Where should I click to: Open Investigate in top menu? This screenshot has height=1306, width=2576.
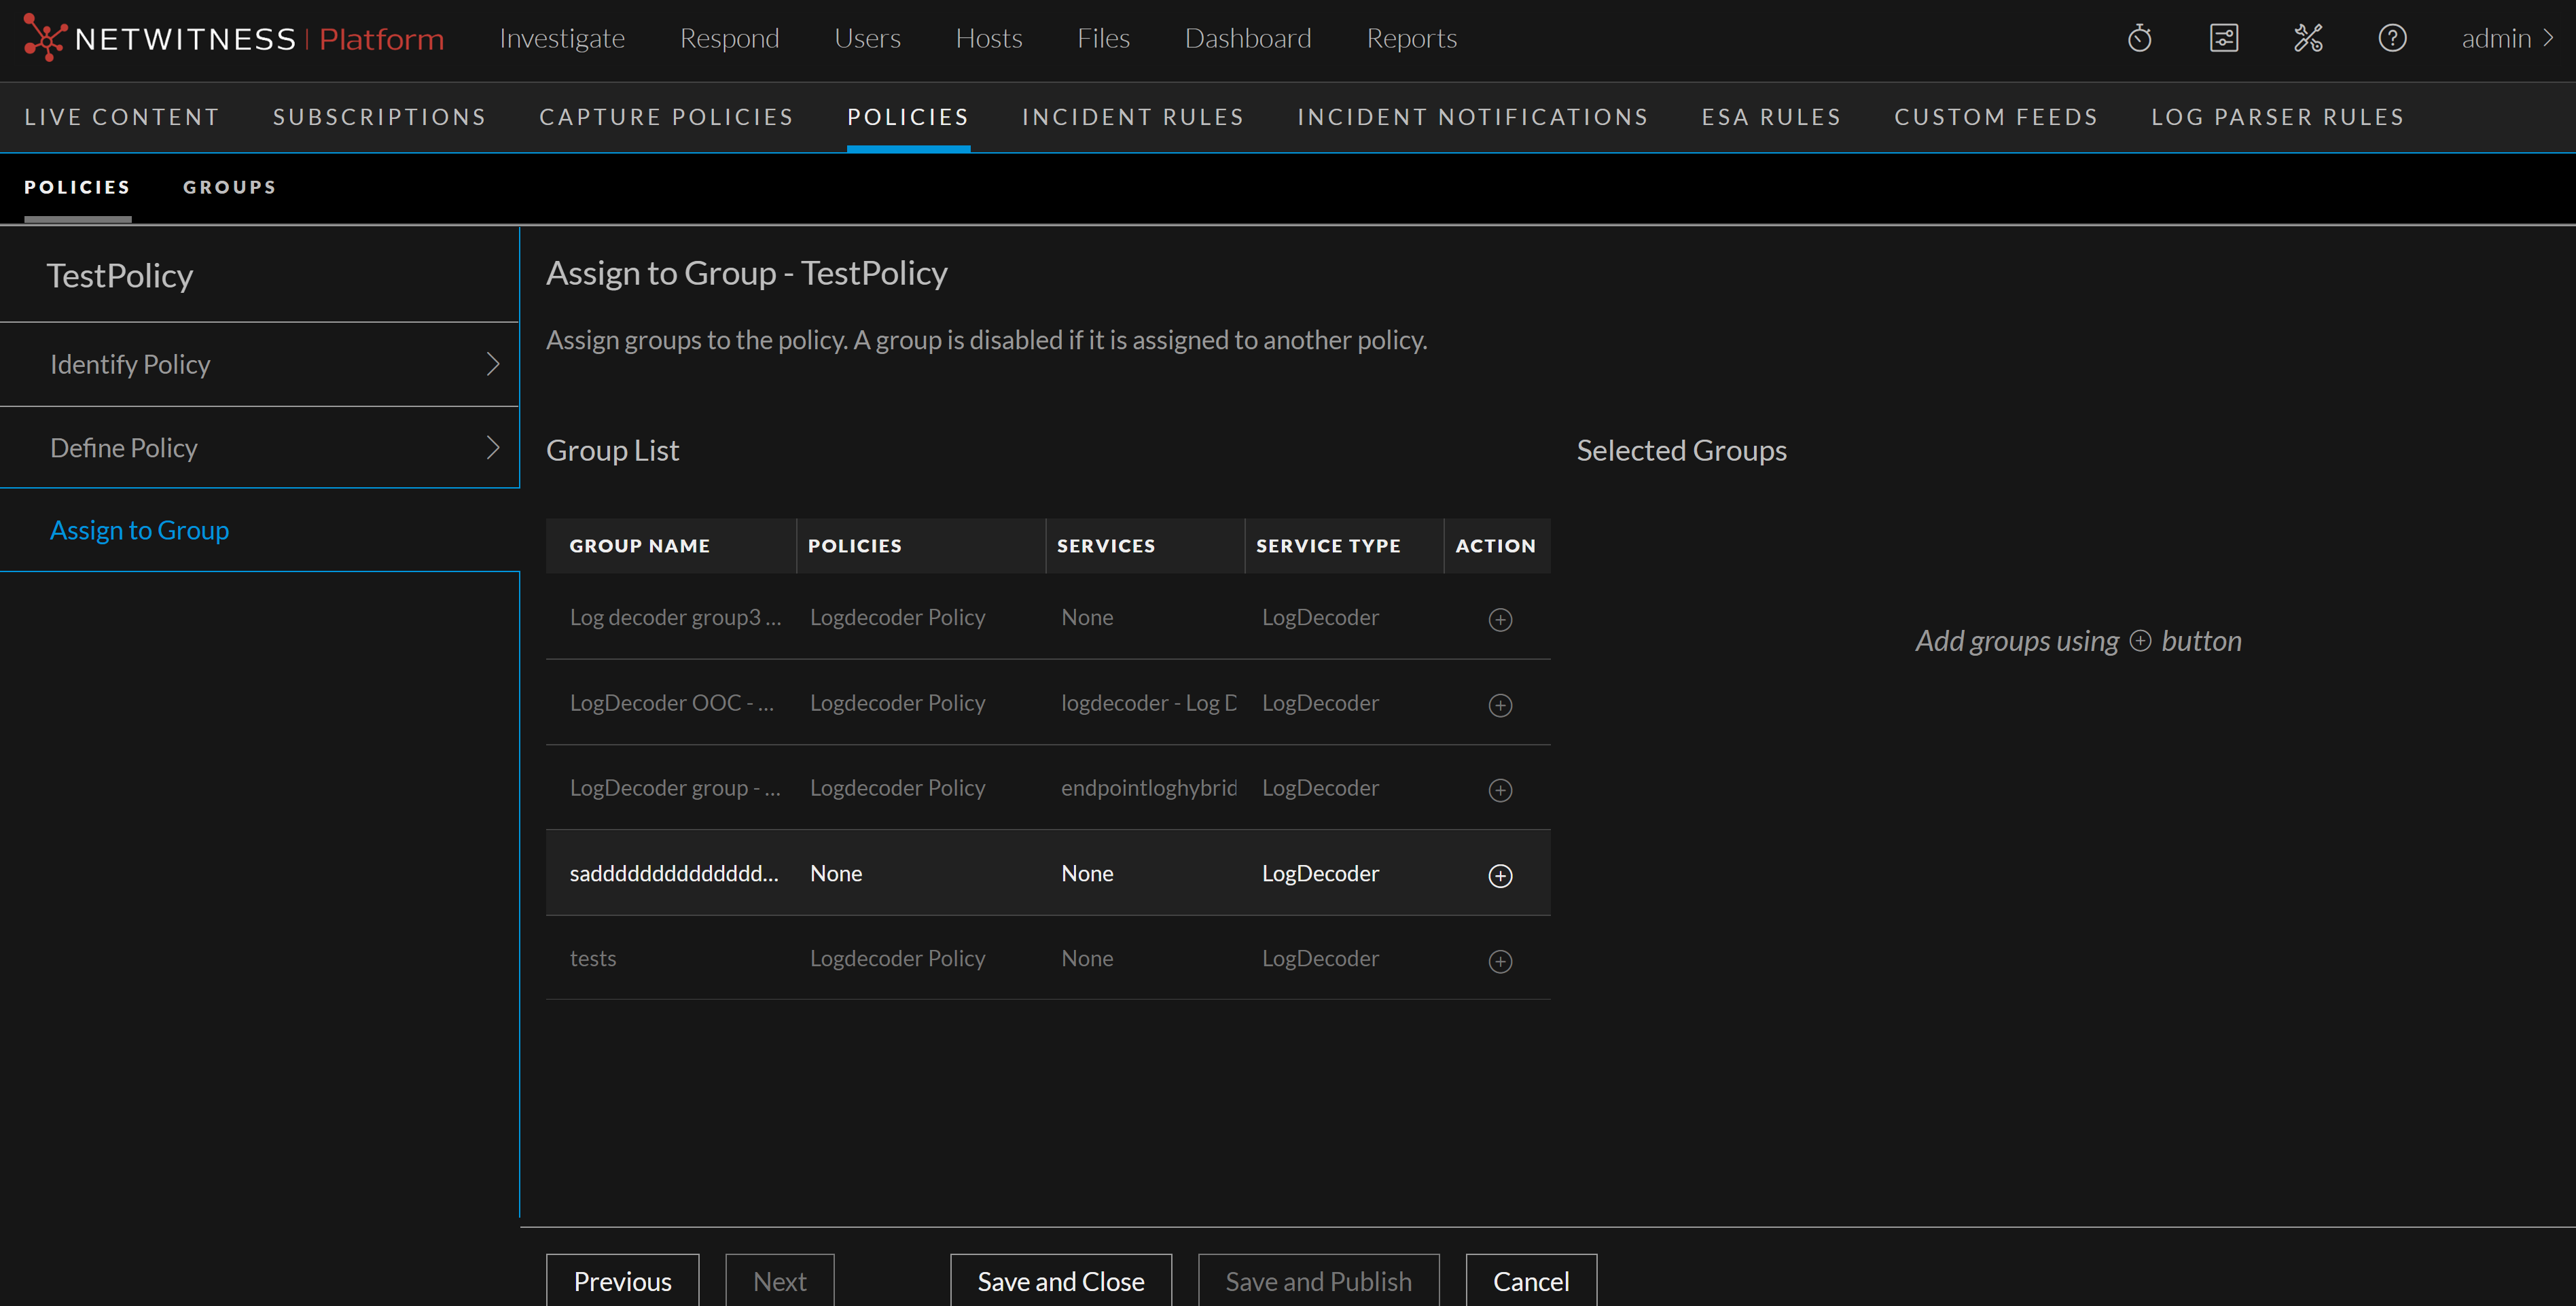pos(561,39)
